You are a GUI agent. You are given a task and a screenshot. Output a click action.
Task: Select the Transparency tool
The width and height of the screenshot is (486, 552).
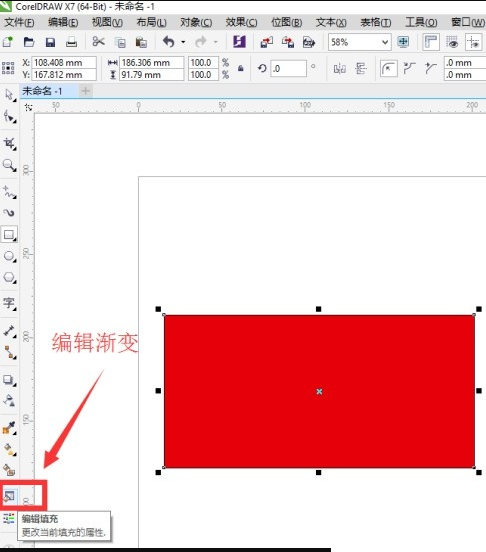(x=9, y=401)
